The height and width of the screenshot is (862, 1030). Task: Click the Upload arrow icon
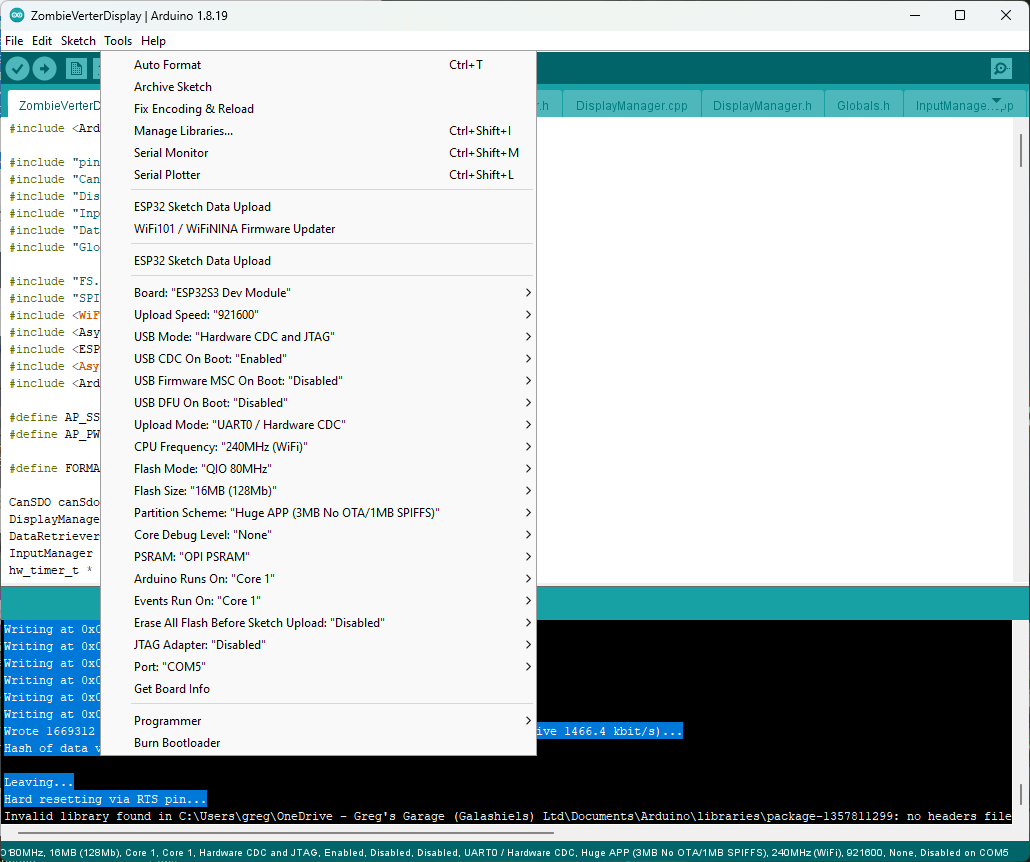point(45,68)
